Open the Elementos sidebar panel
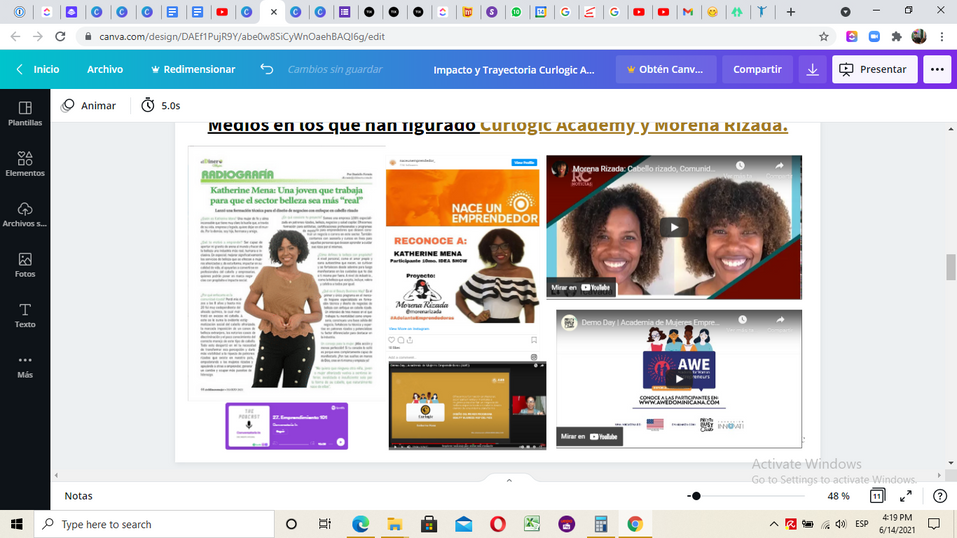This screenshot has height=538, width=957. tap(25, 164)
